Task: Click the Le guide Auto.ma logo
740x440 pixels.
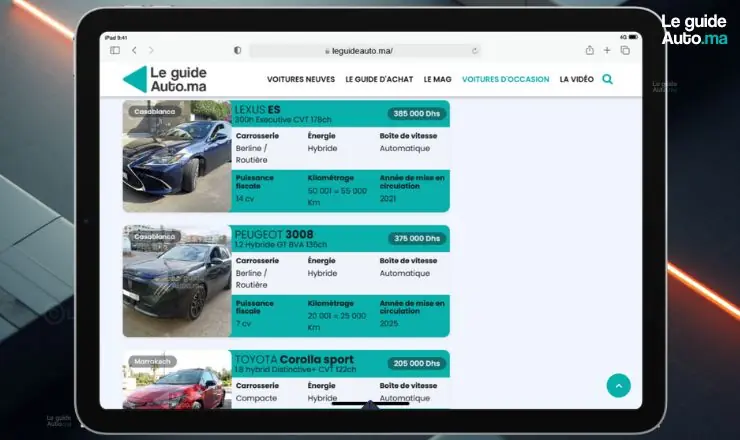Action: coord(165,79)
